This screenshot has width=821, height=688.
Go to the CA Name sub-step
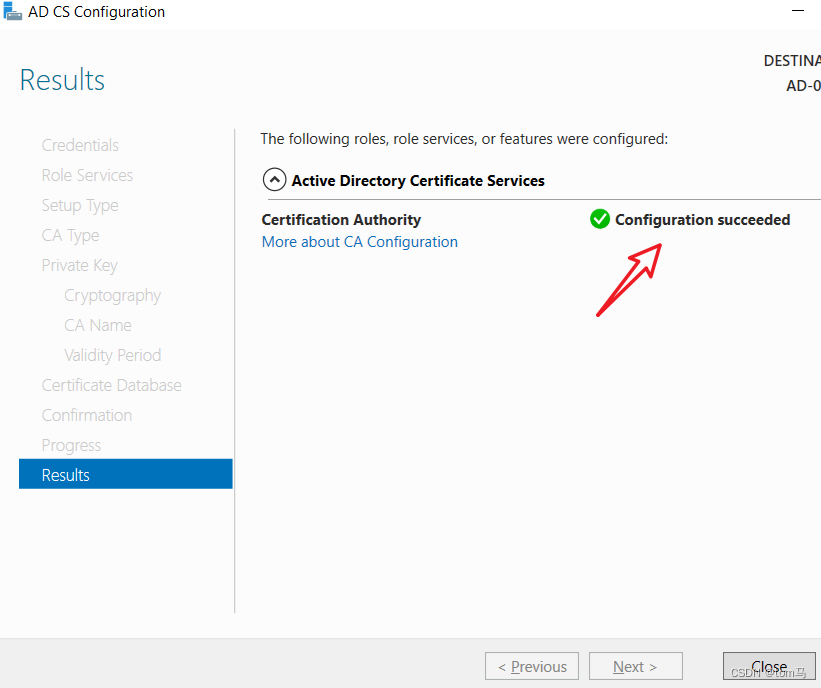(x=98, y=325)
